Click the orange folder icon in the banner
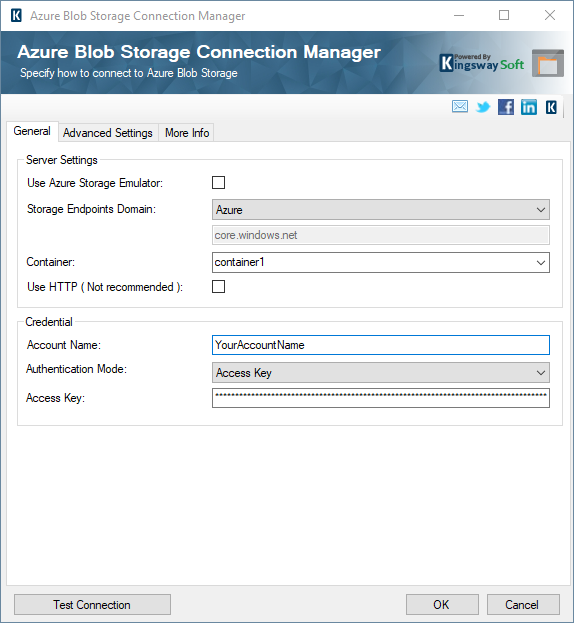The image size is (574, 623). tap(548, 63)
